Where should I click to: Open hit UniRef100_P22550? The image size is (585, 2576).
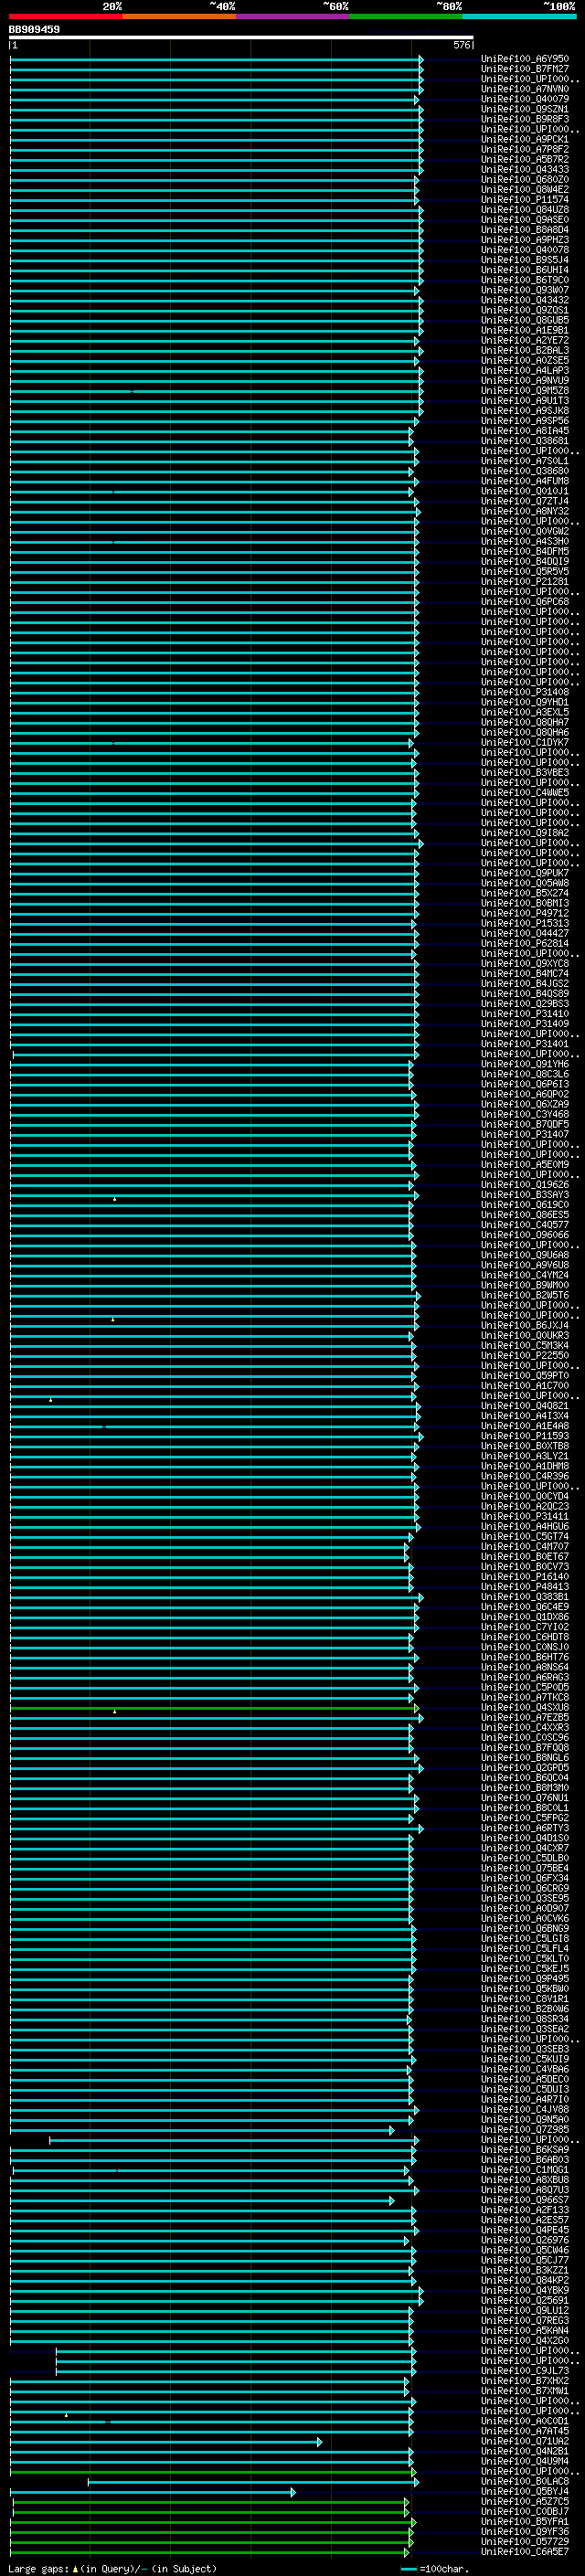[525, 1356]
